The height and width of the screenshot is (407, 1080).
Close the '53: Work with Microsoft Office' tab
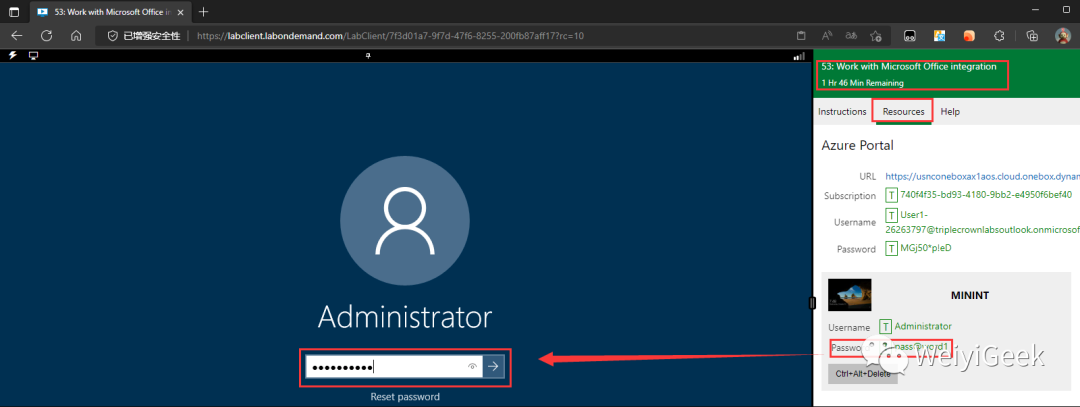click(180, 12)
